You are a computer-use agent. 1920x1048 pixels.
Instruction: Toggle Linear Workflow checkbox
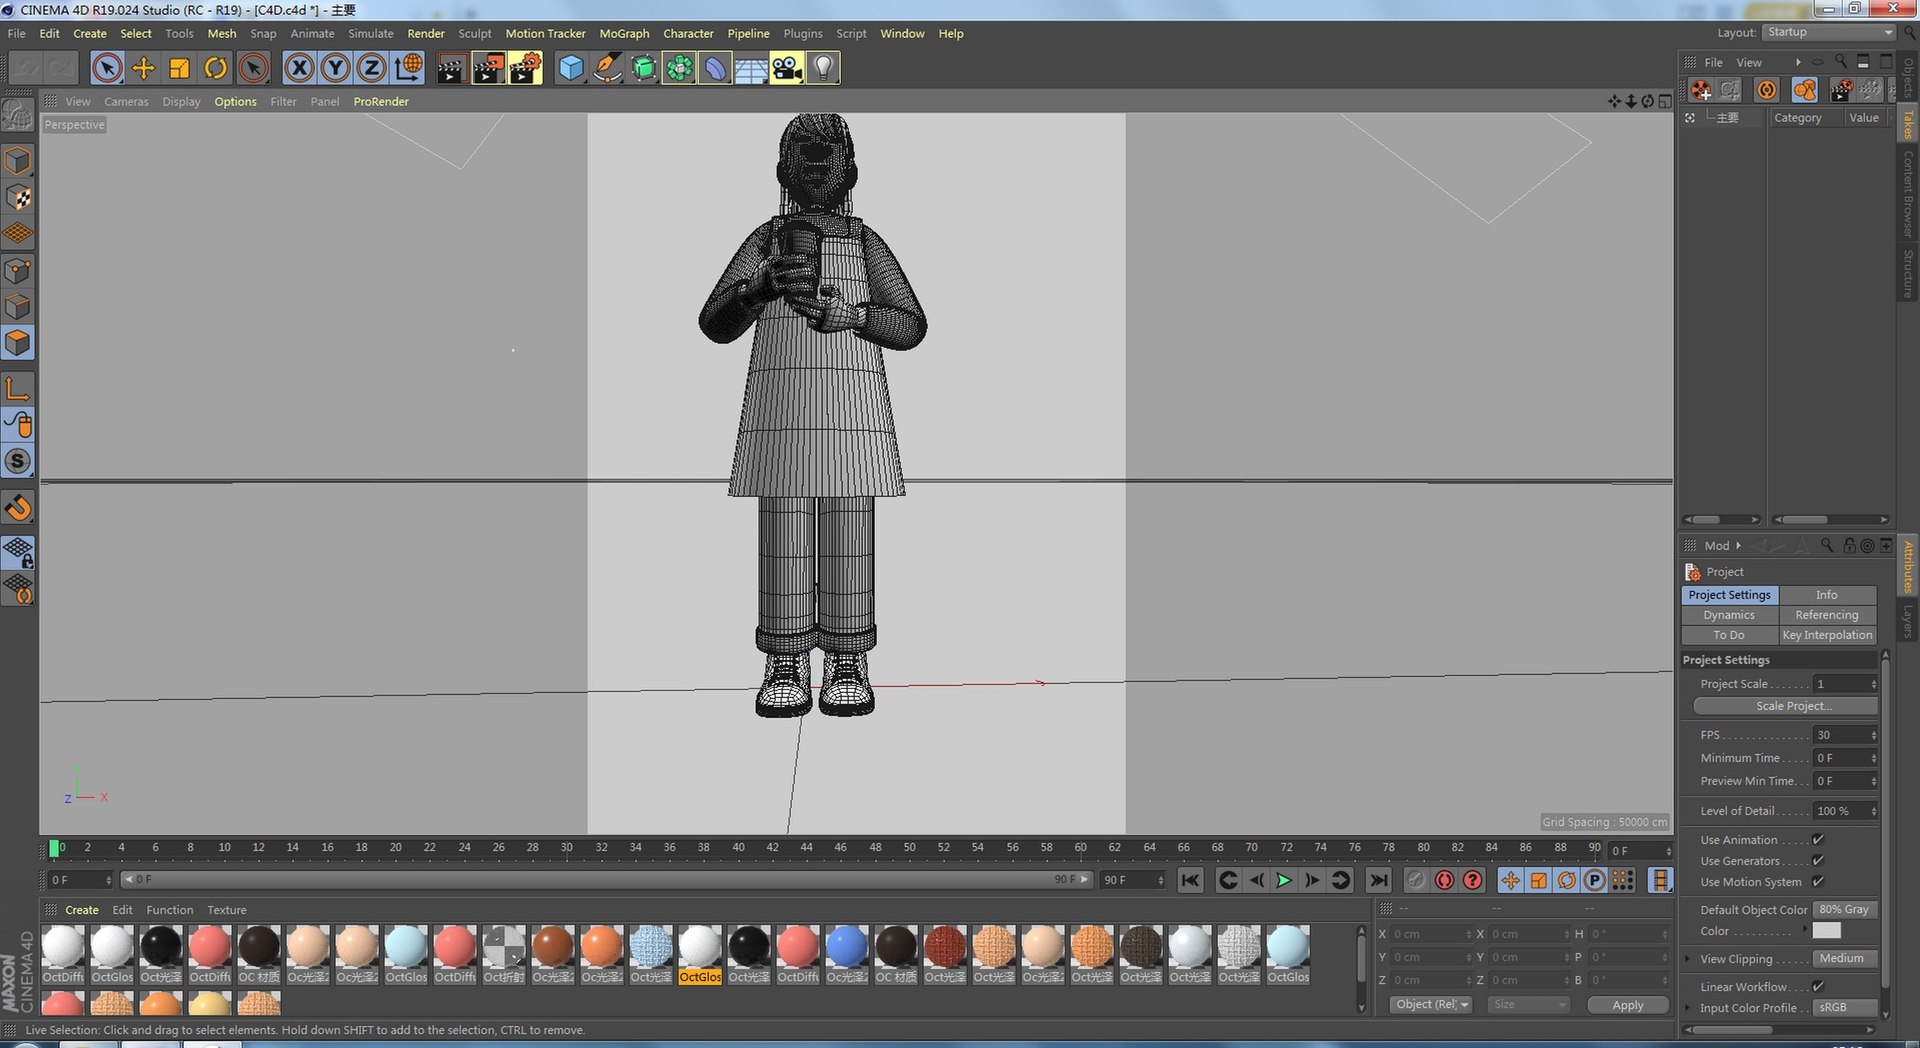point(1818,987)
